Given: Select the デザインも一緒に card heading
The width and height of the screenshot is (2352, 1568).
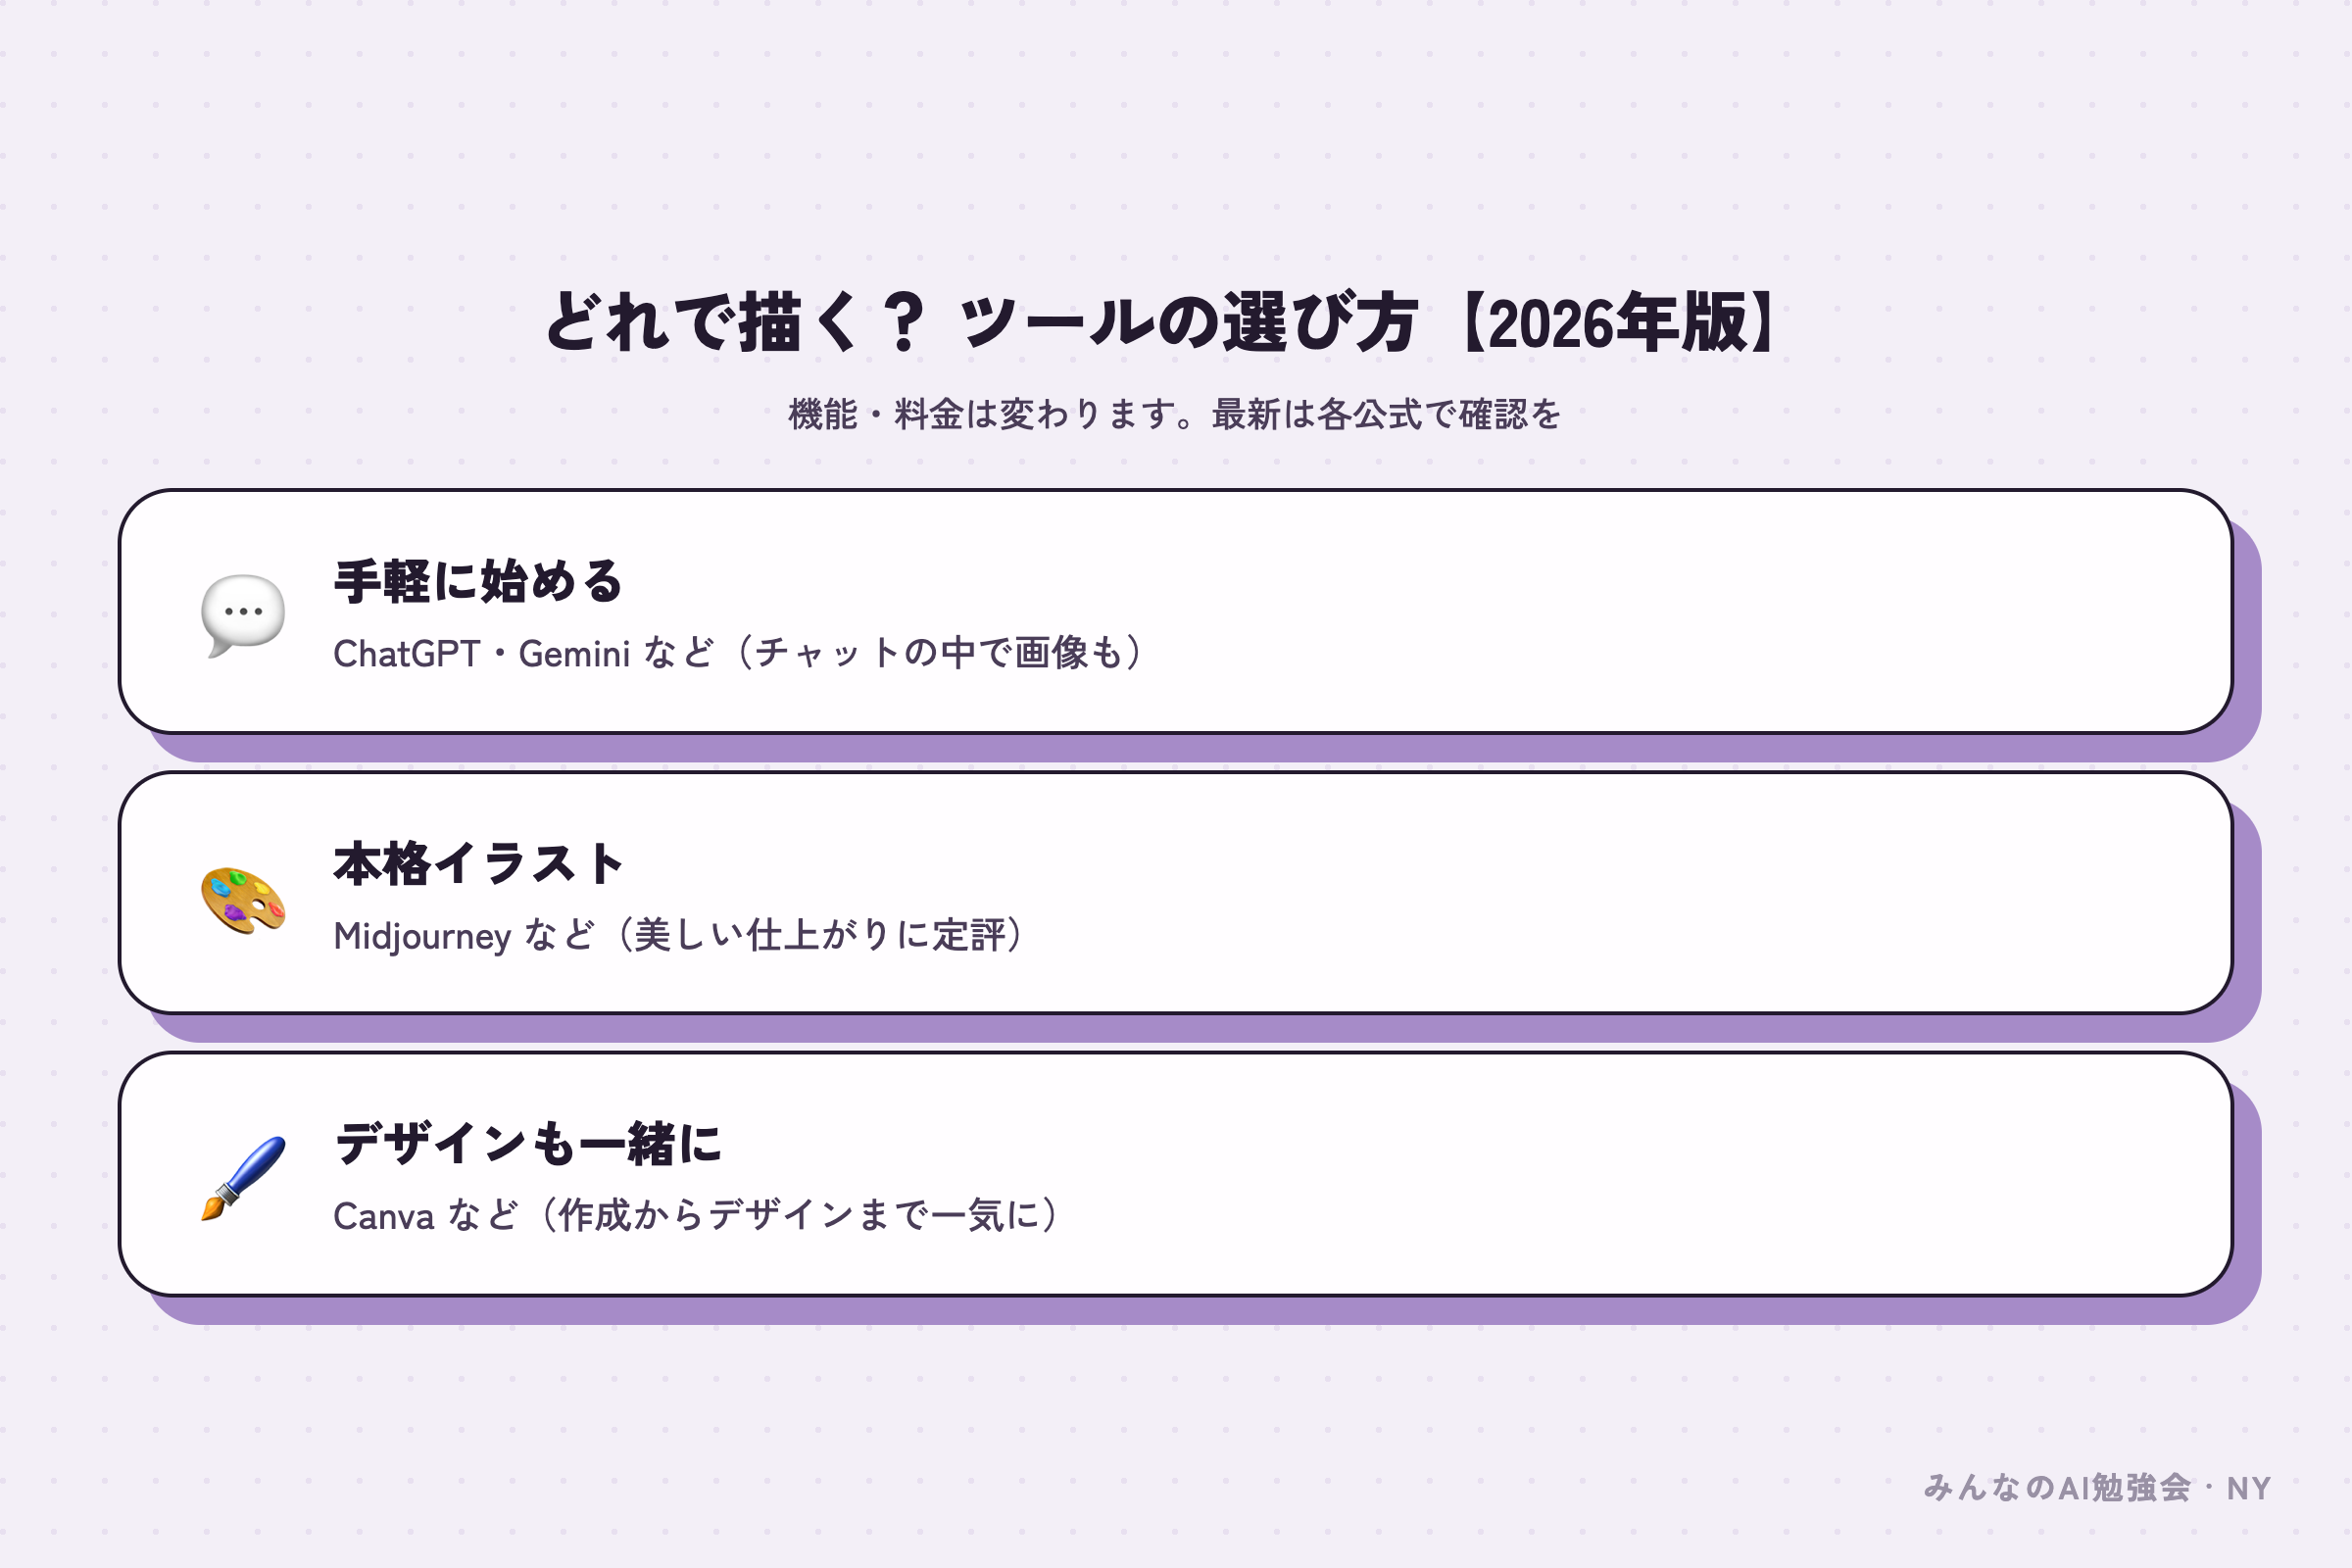Looking at the screenshot, I should tap(528, 1143).
